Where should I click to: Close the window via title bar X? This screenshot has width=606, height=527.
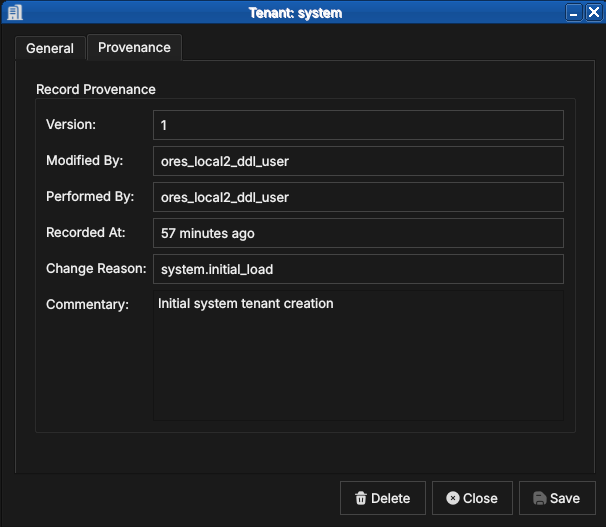tap(594, 13)
